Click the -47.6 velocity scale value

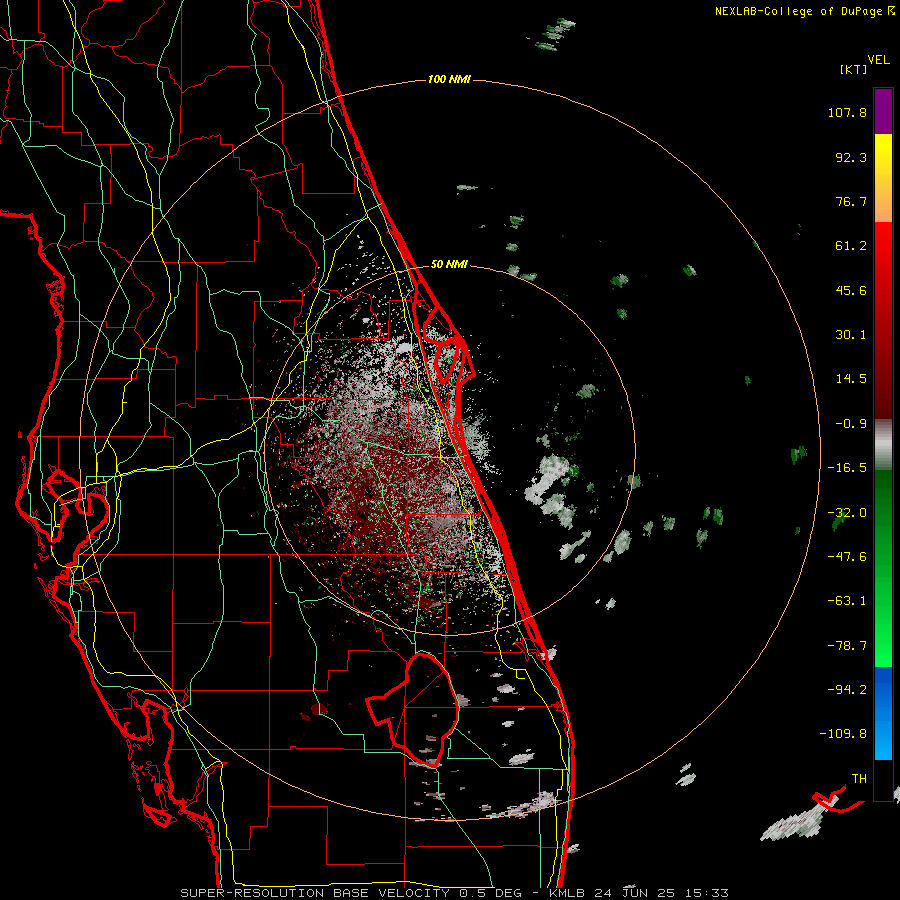point(847,557)
